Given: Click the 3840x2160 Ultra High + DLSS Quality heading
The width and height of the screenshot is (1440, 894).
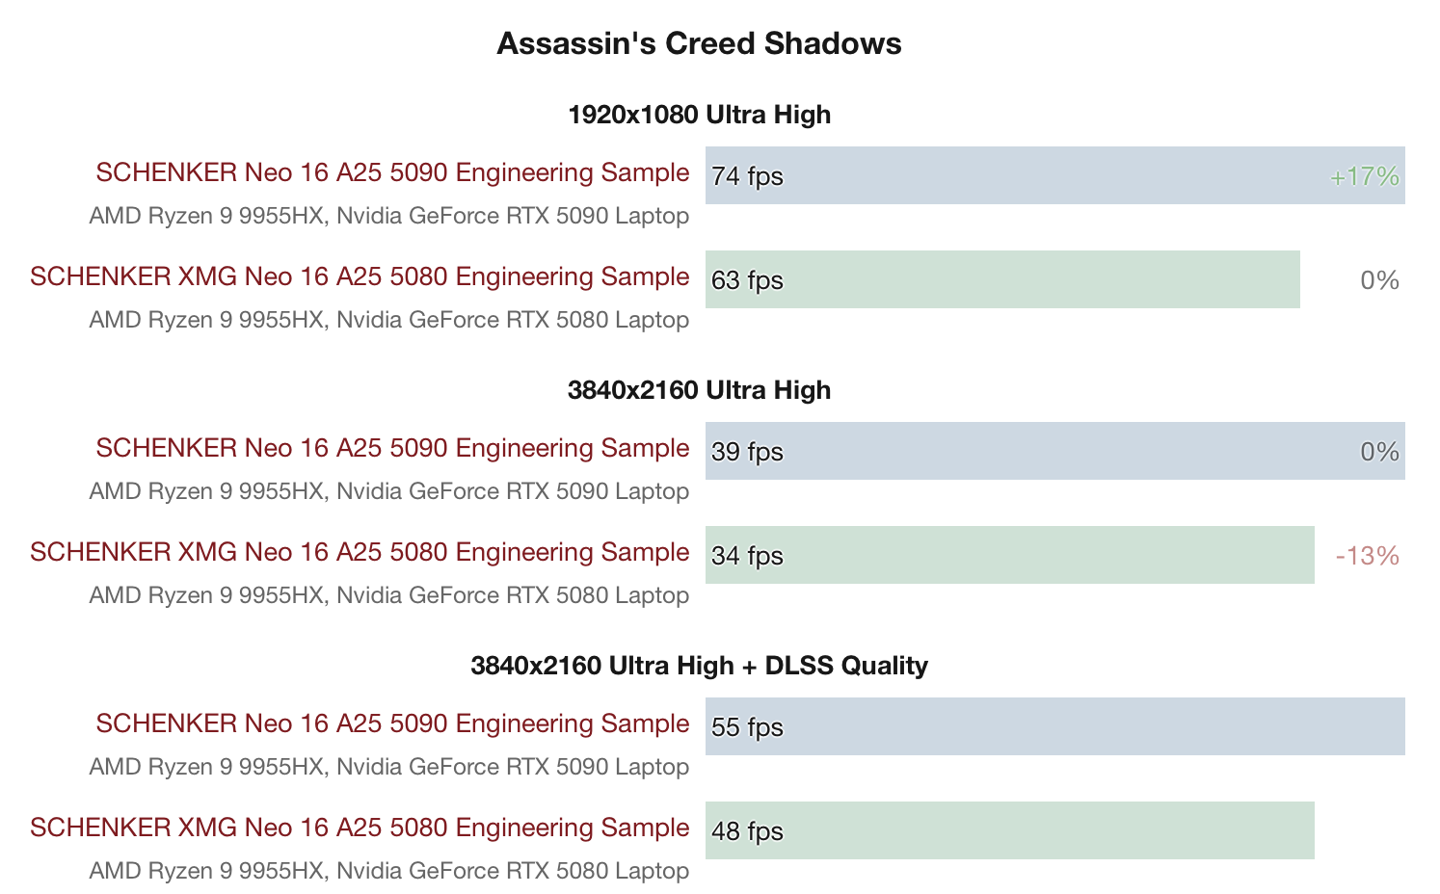Looking at the screenshot, I should pos(699,666).
